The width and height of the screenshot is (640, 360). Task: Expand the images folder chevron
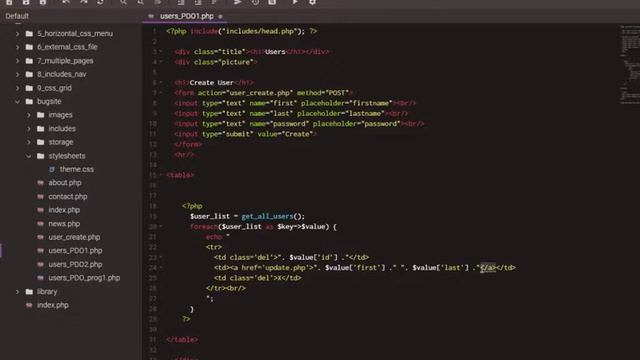(29, 115)
